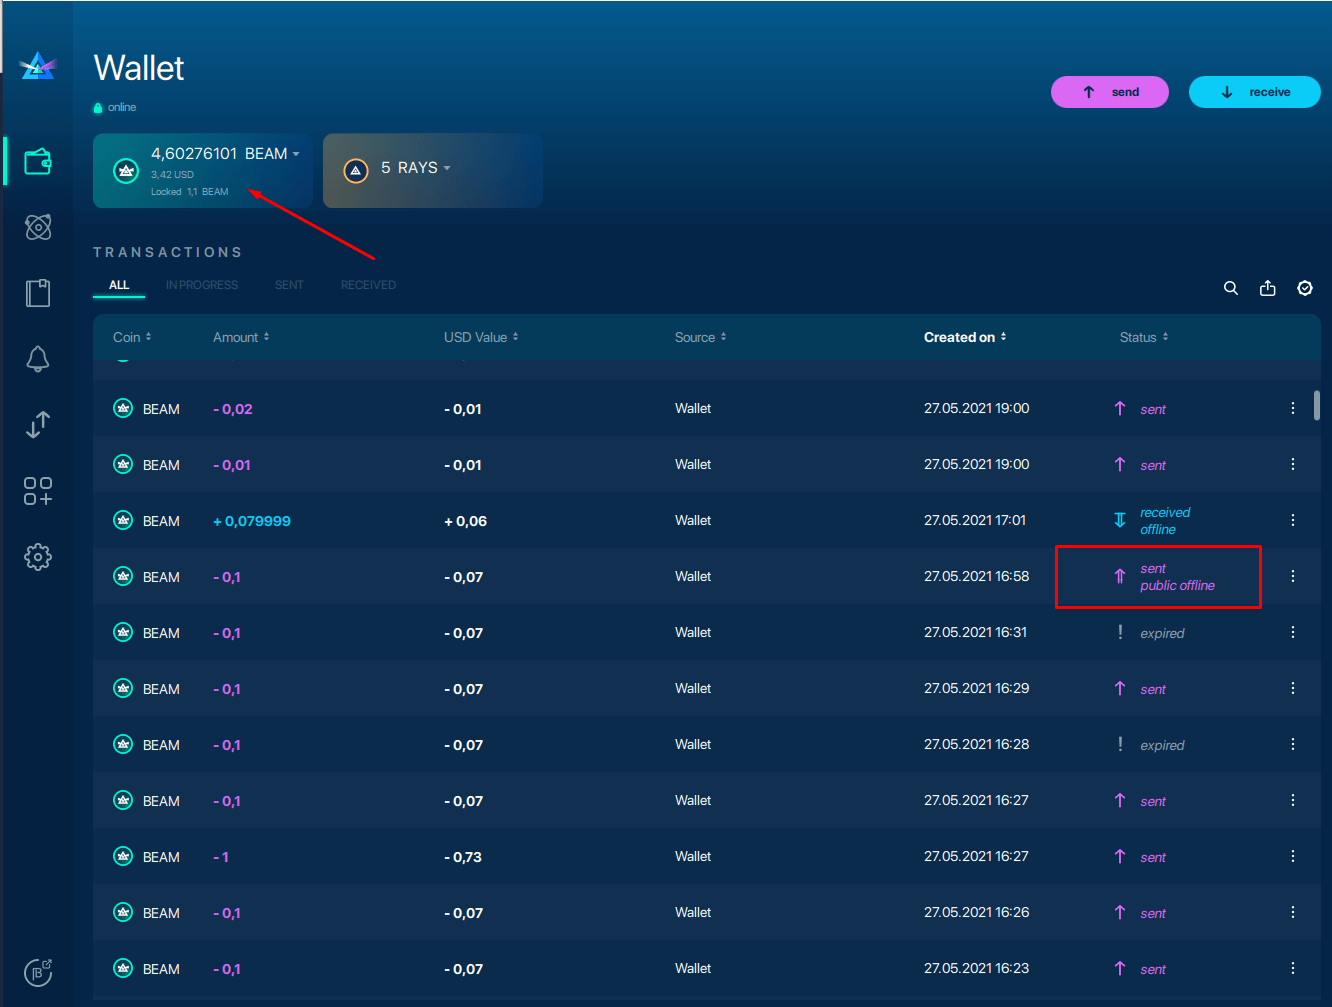
Task: Open the Address Book sidebar icon
Action: (x=38, y=293)
